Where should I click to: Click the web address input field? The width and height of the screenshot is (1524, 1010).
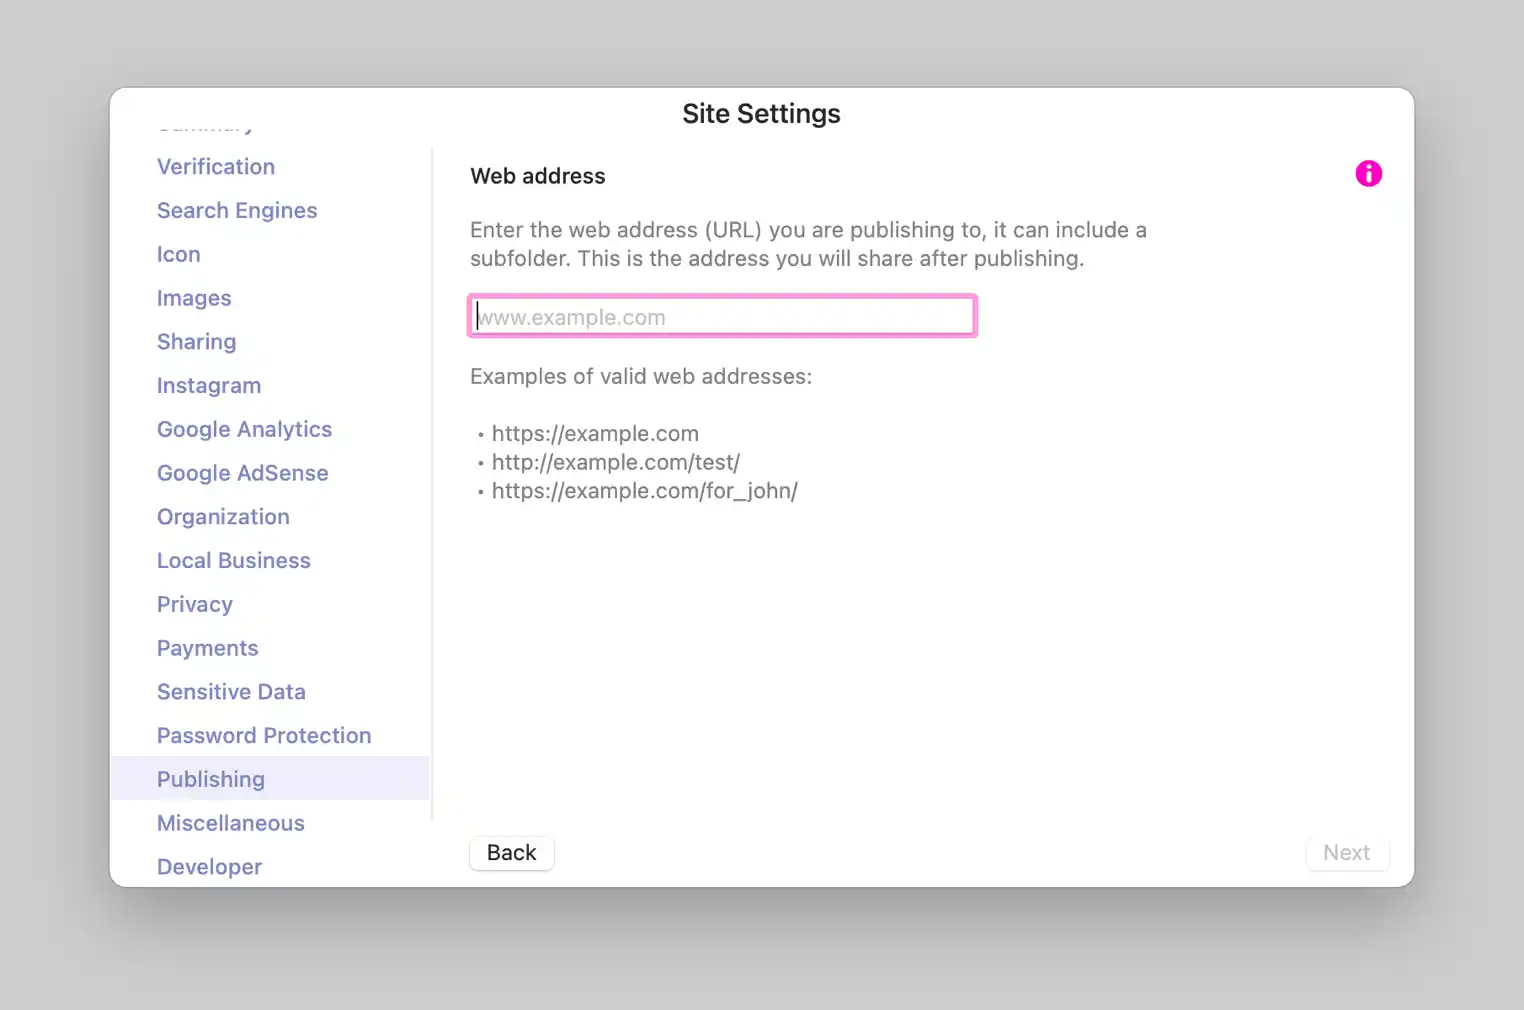tap(722, 317)
